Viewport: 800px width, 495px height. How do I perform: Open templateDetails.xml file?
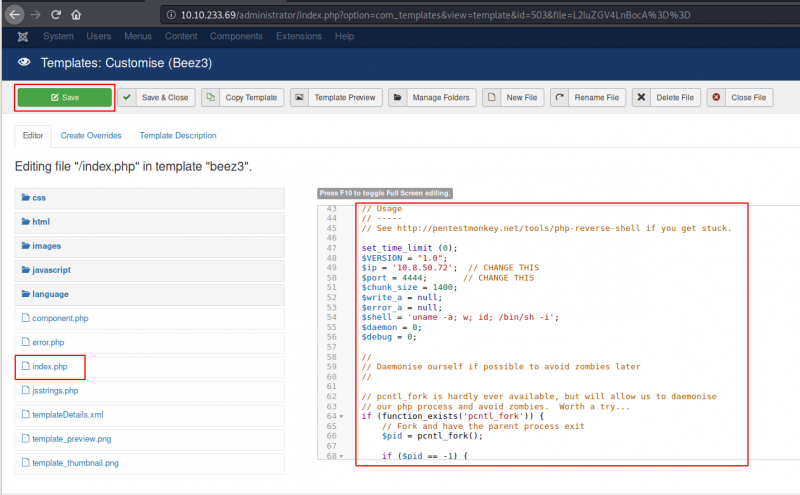coord(67,414)
